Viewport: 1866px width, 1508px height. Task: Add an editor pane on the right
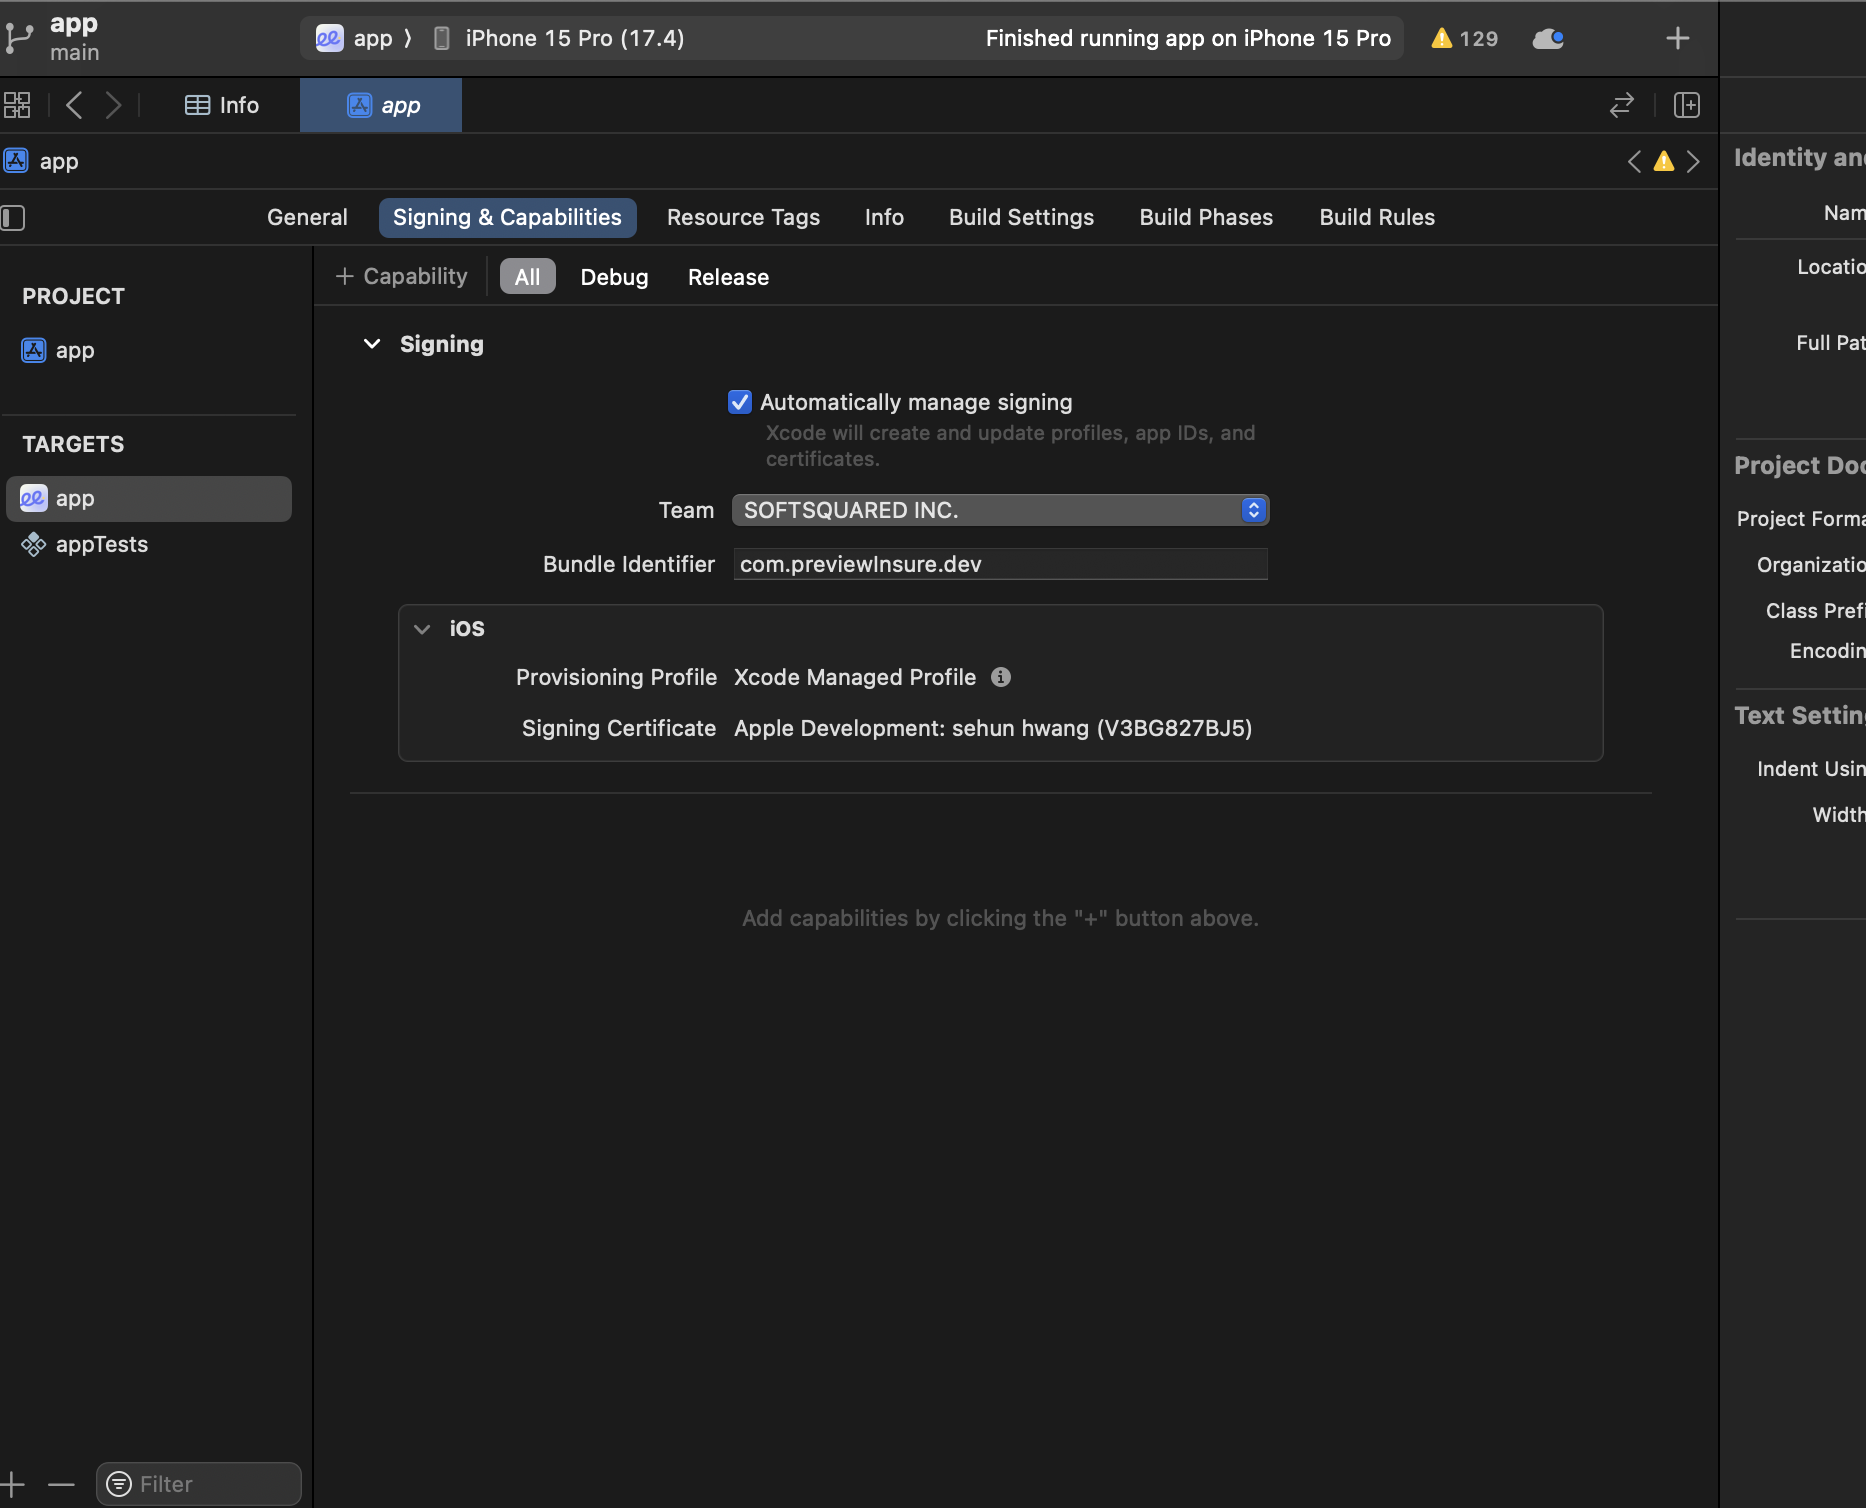coord(1687,105)
